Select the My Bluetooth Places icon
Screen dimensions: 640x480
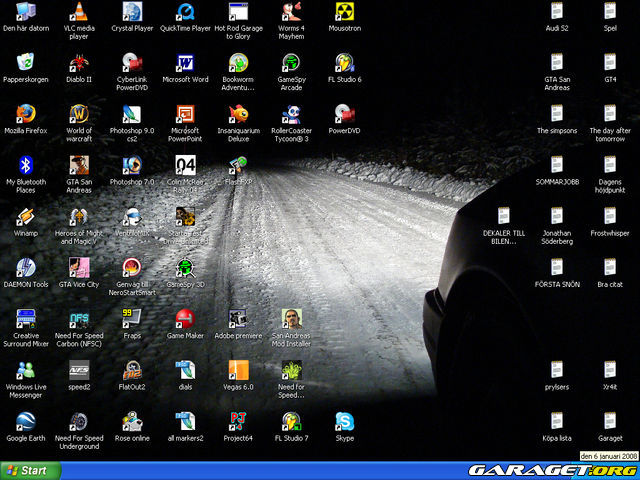(26, 165)
